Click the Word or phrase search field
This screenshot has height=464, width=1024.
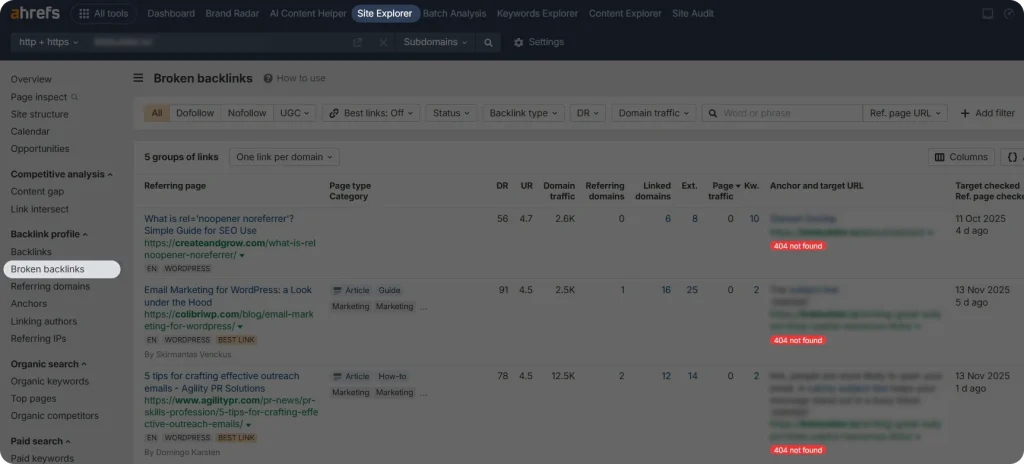[x=782, y=113]
